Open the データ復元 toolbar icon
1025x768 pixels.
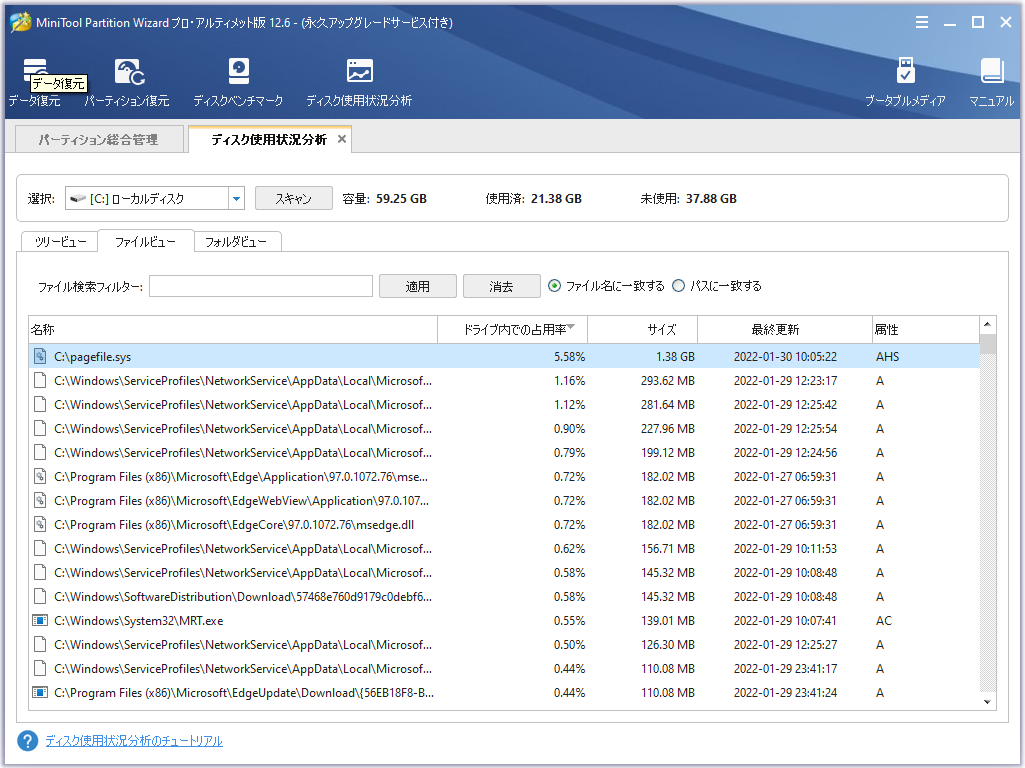tap(35, 82)
